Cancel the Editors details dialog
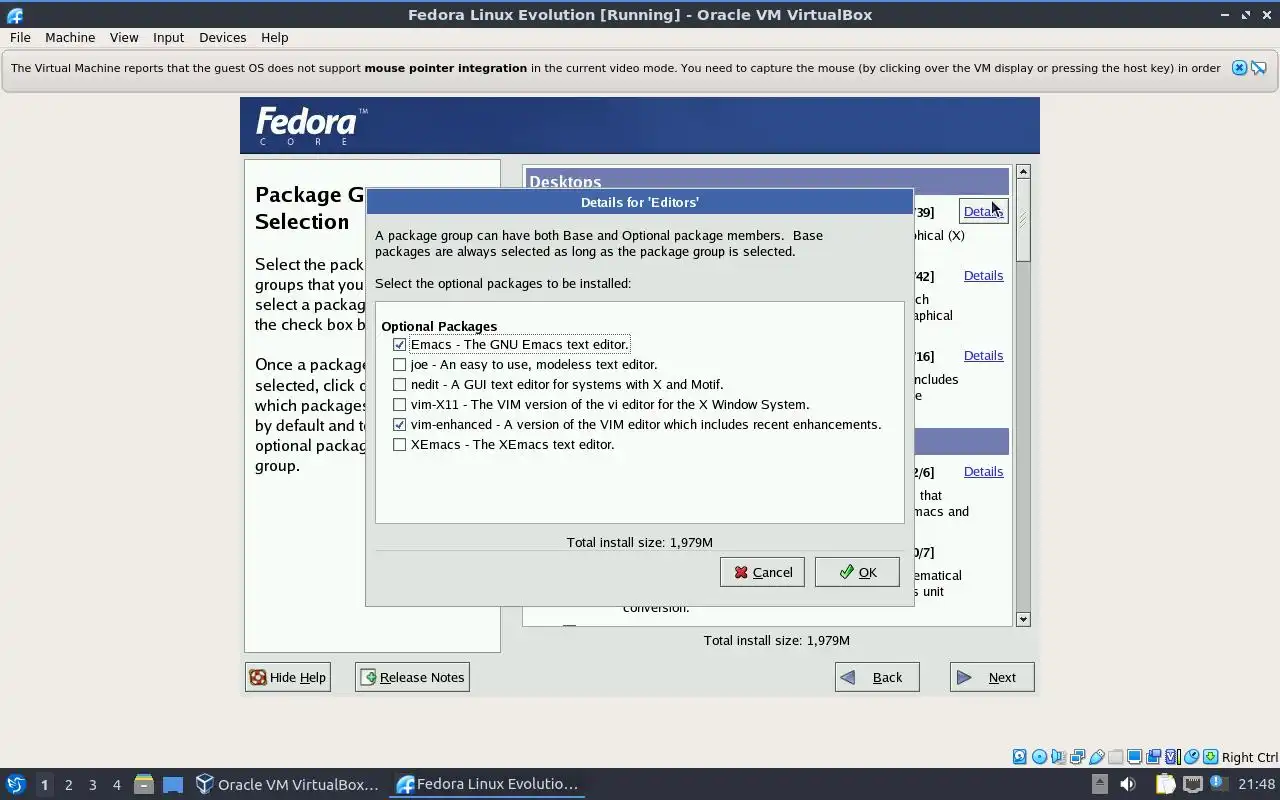1280x800 pixels. pos(762,572)
